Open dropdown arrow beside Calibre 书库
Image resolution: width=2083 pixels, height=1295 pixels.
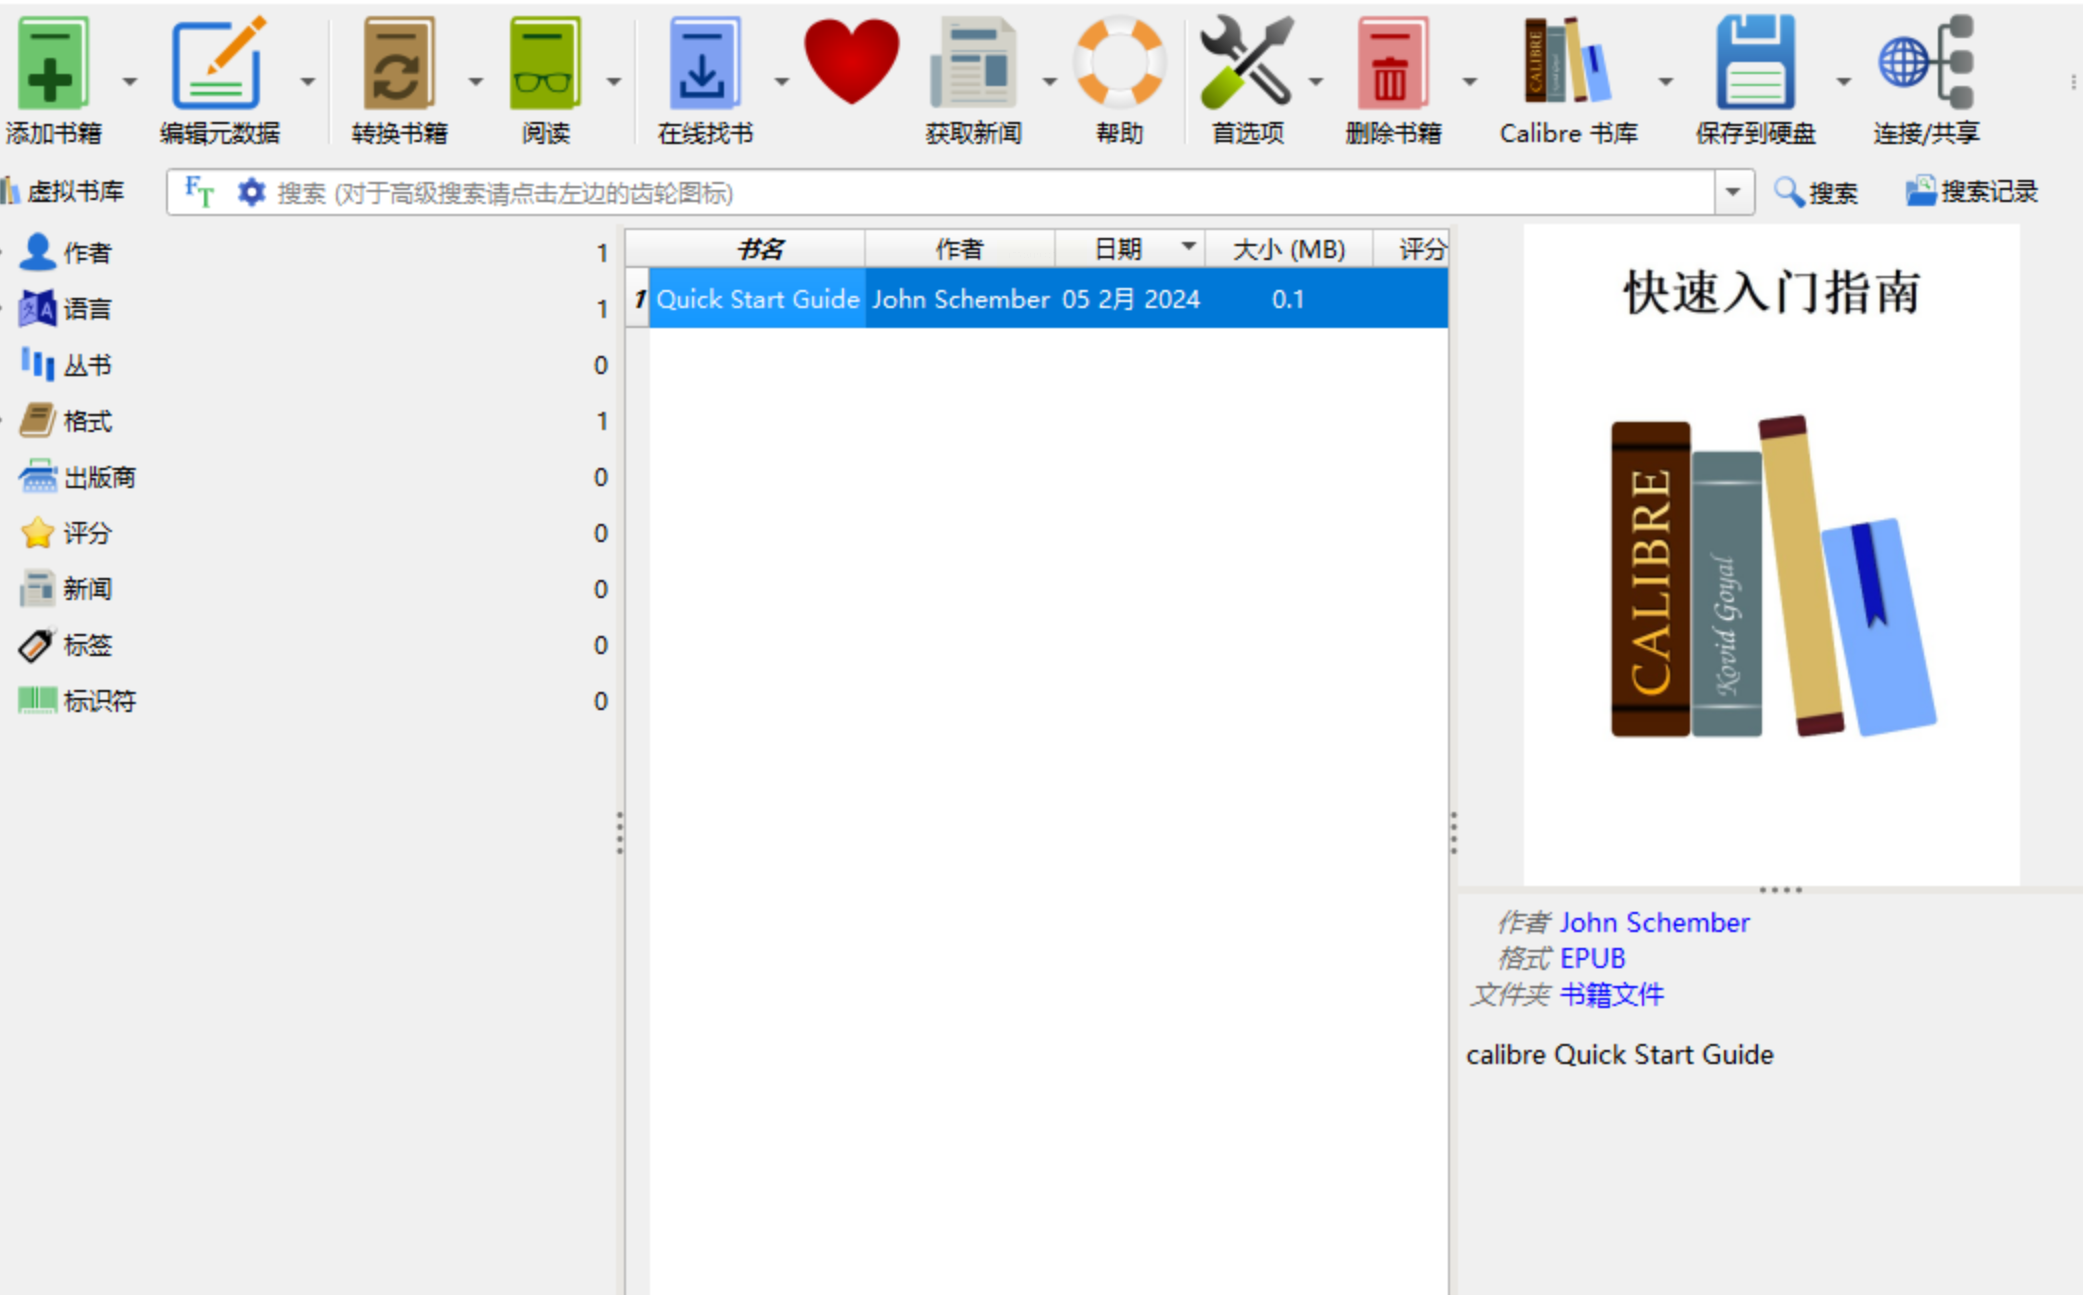pos(1665,81)
